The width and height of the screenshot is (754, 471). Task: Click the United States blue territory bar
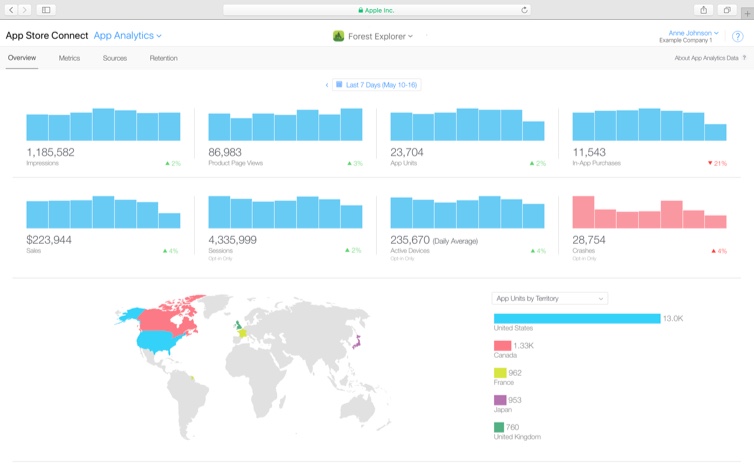pyautogui.click(x=576, y=319)
